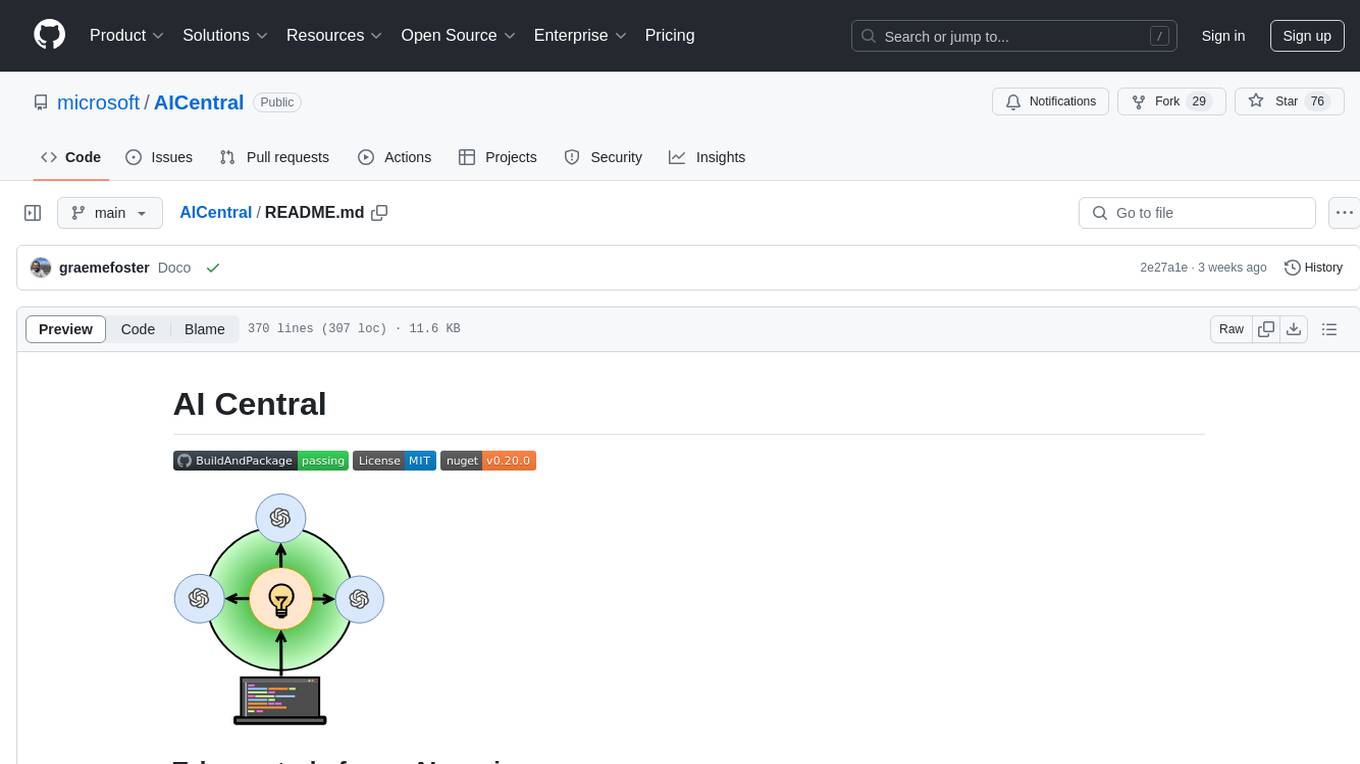The width and height of the screenshot is (1360, 764).
Task: Open the Doco commit message
Action: point(174,268)
